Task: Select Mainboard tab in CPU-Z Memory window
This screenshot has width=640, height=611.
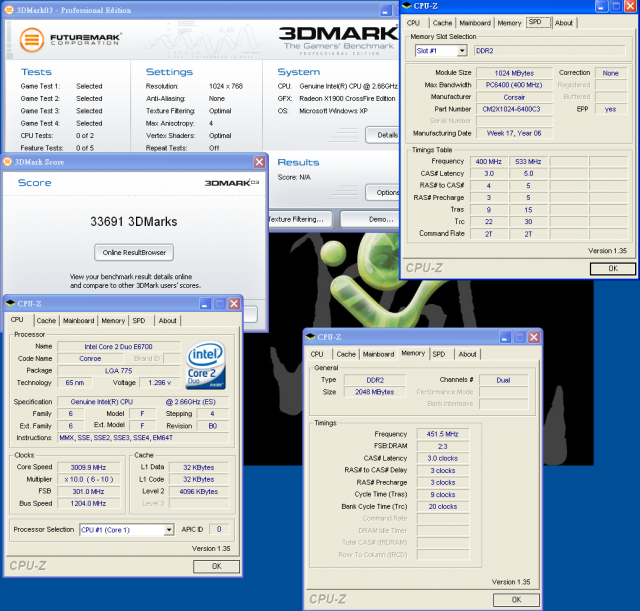Action: click(378, 354)
